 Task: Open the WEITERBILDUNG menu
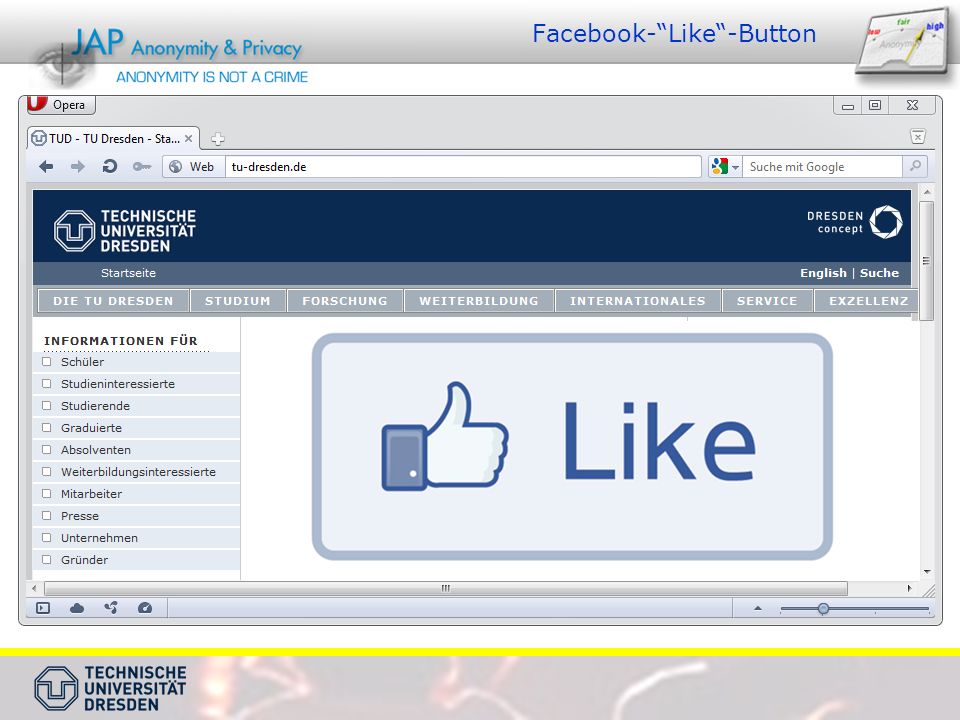pyautogui.click(x=479, y=301)
